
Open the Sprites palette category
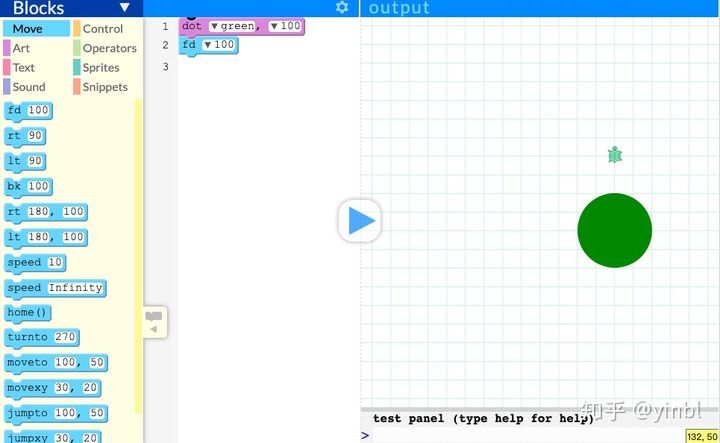pos(107,67)
